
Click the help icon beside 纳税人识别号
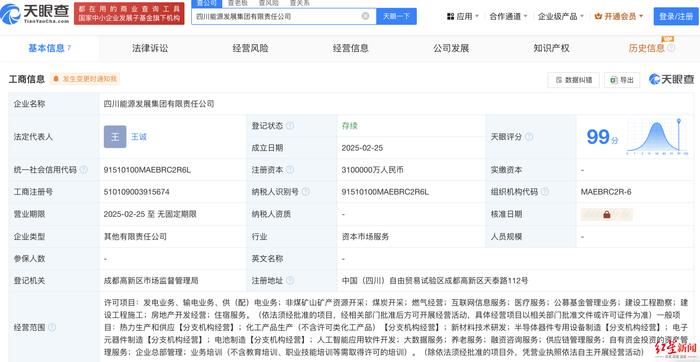(x=306, y=192)
